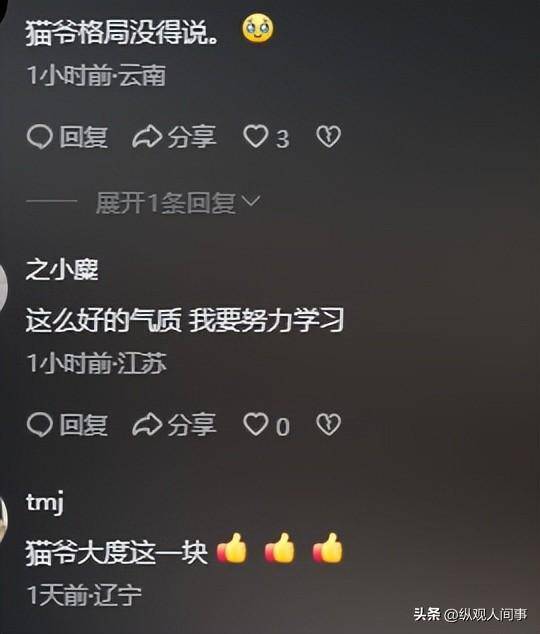Open the profile of user 之小鹿
Screen dimensions: 540x634
coord(62,270)
